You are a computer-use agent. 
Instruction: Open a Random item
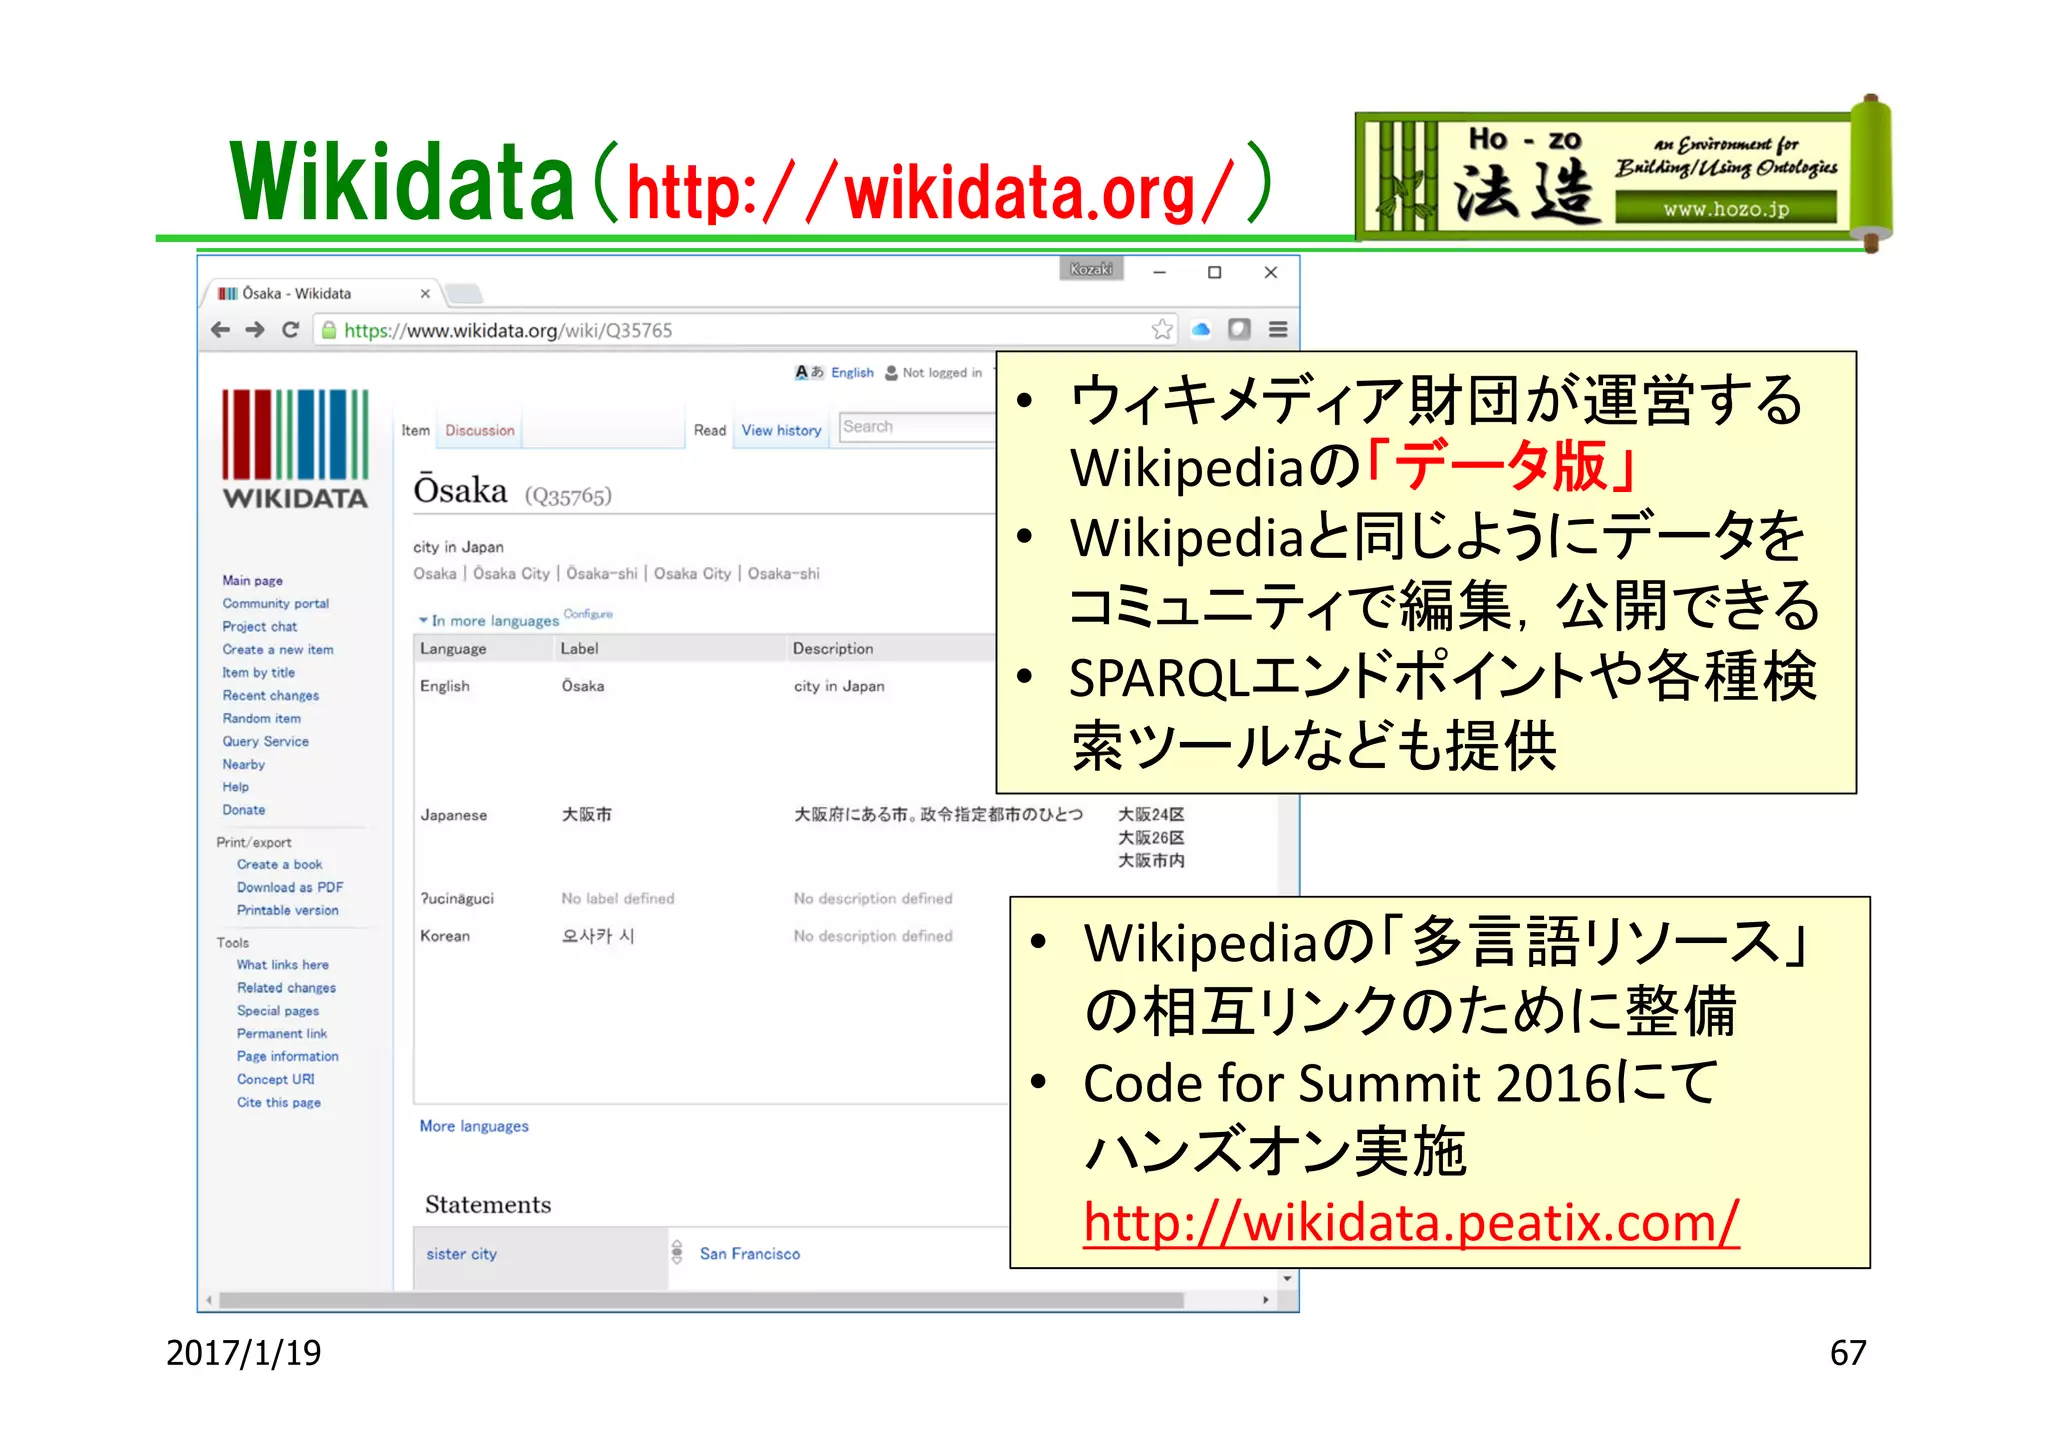click(262, 719)
